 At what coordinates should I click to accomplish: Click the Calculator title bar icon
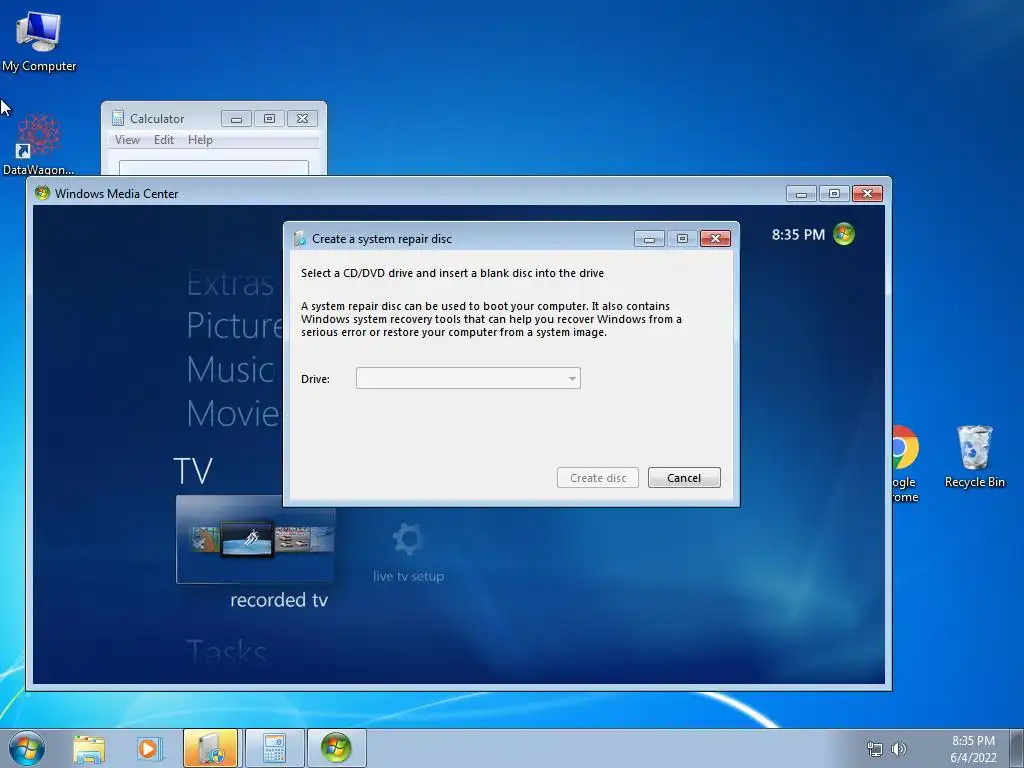[x=118, y=118]
